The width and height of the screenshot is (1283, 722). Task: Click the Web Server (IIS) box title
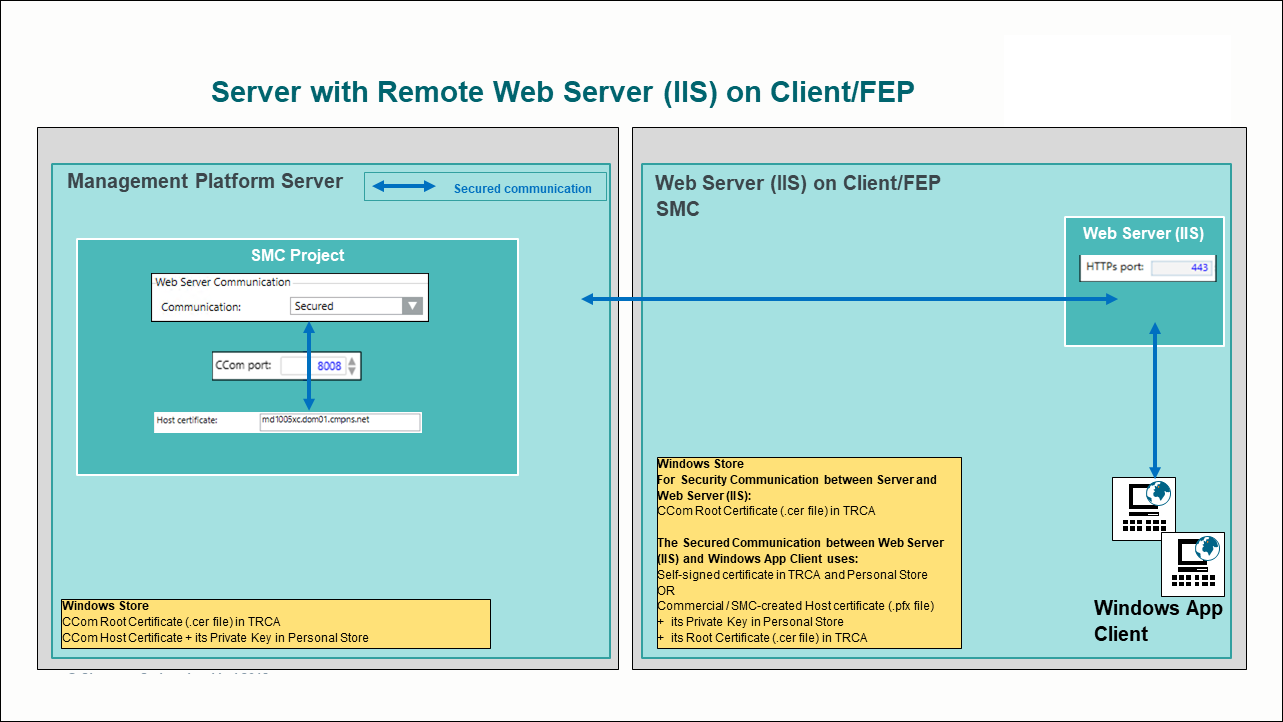(1143, 234)
